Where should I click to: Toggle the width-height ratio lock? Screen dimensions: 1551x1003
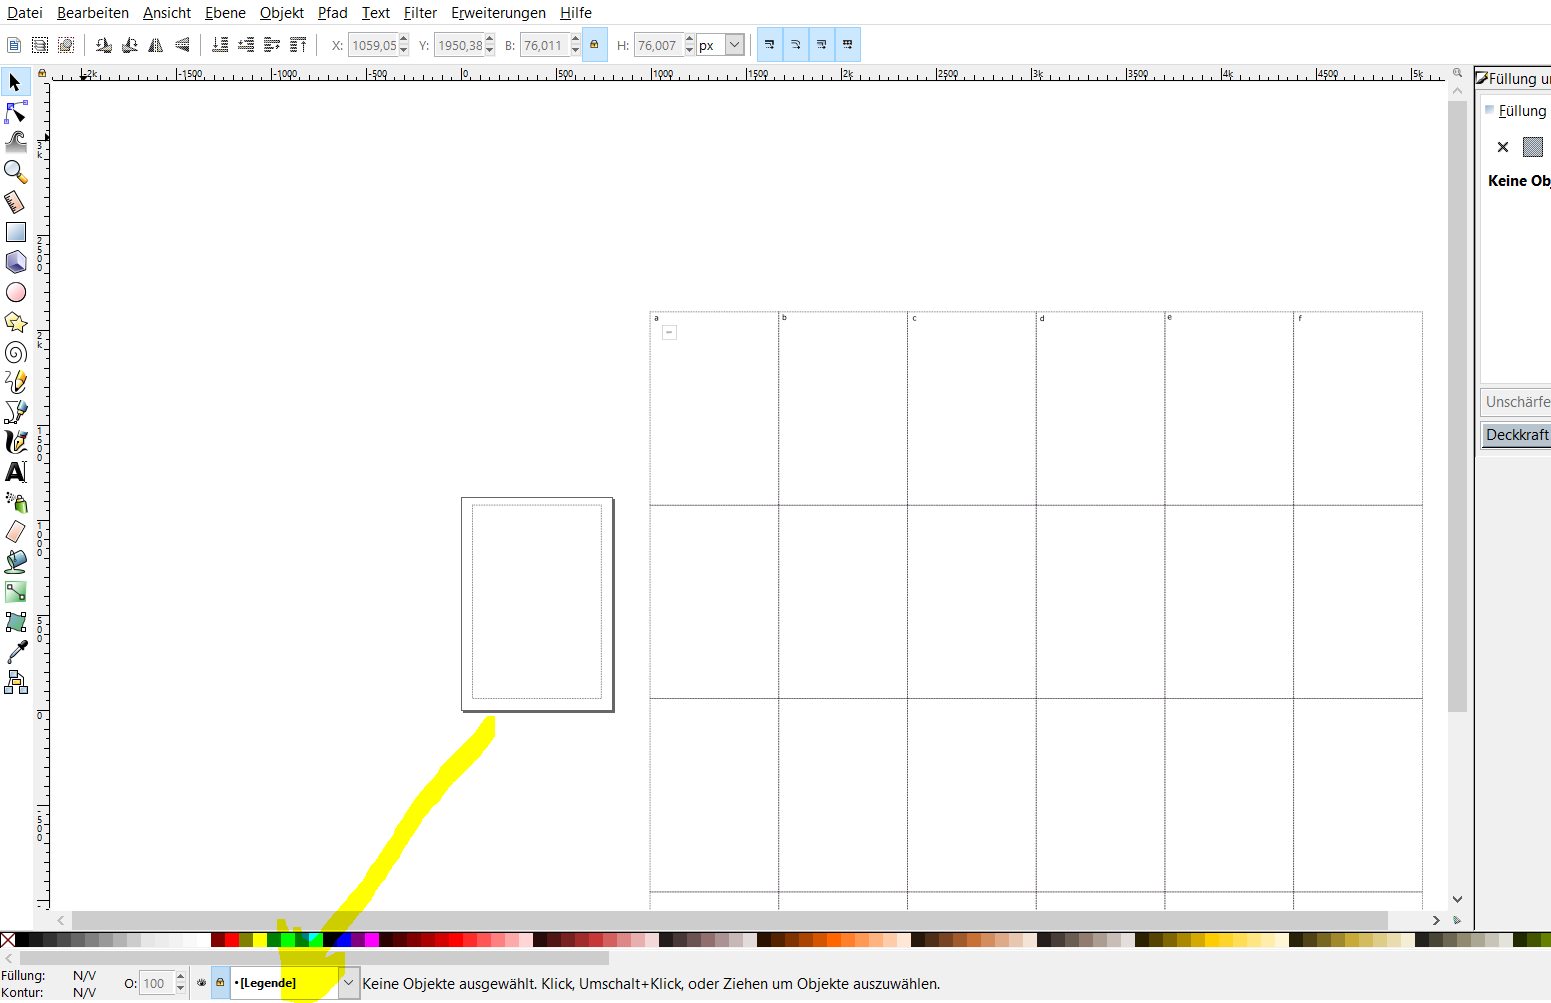594,45
